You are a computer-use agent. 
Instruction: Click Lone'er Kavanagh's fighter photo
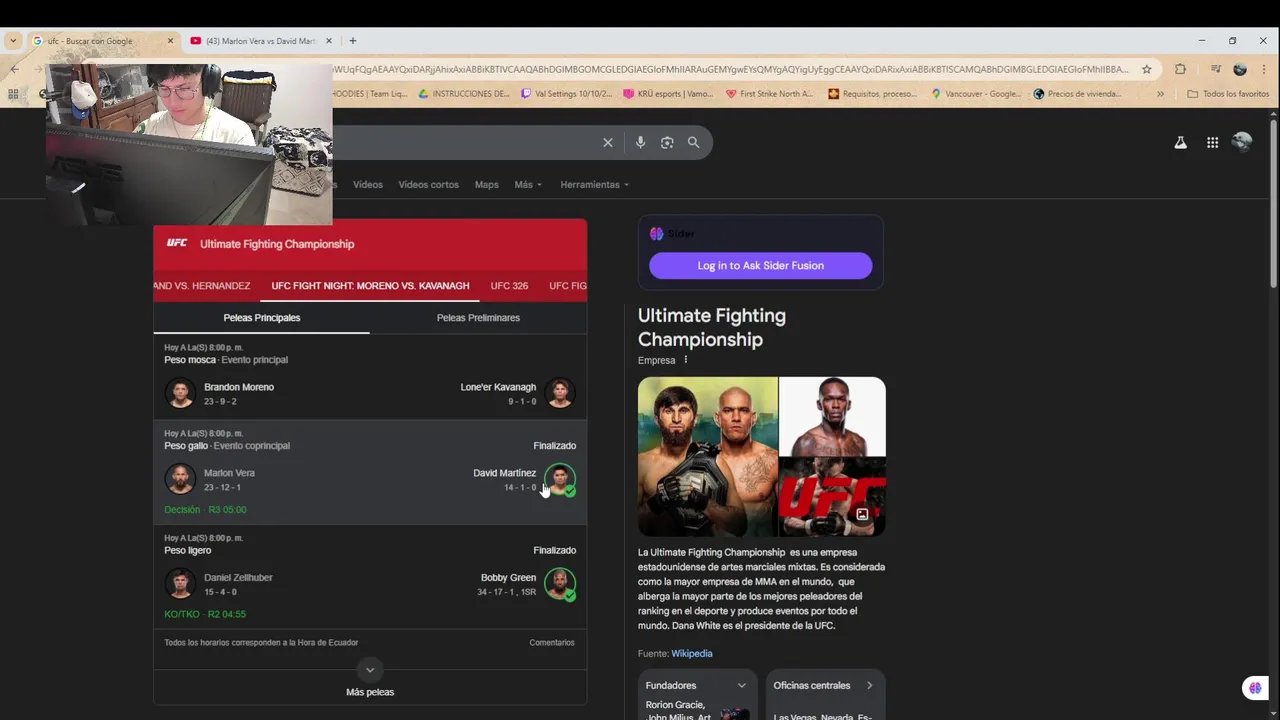point(560,393)
